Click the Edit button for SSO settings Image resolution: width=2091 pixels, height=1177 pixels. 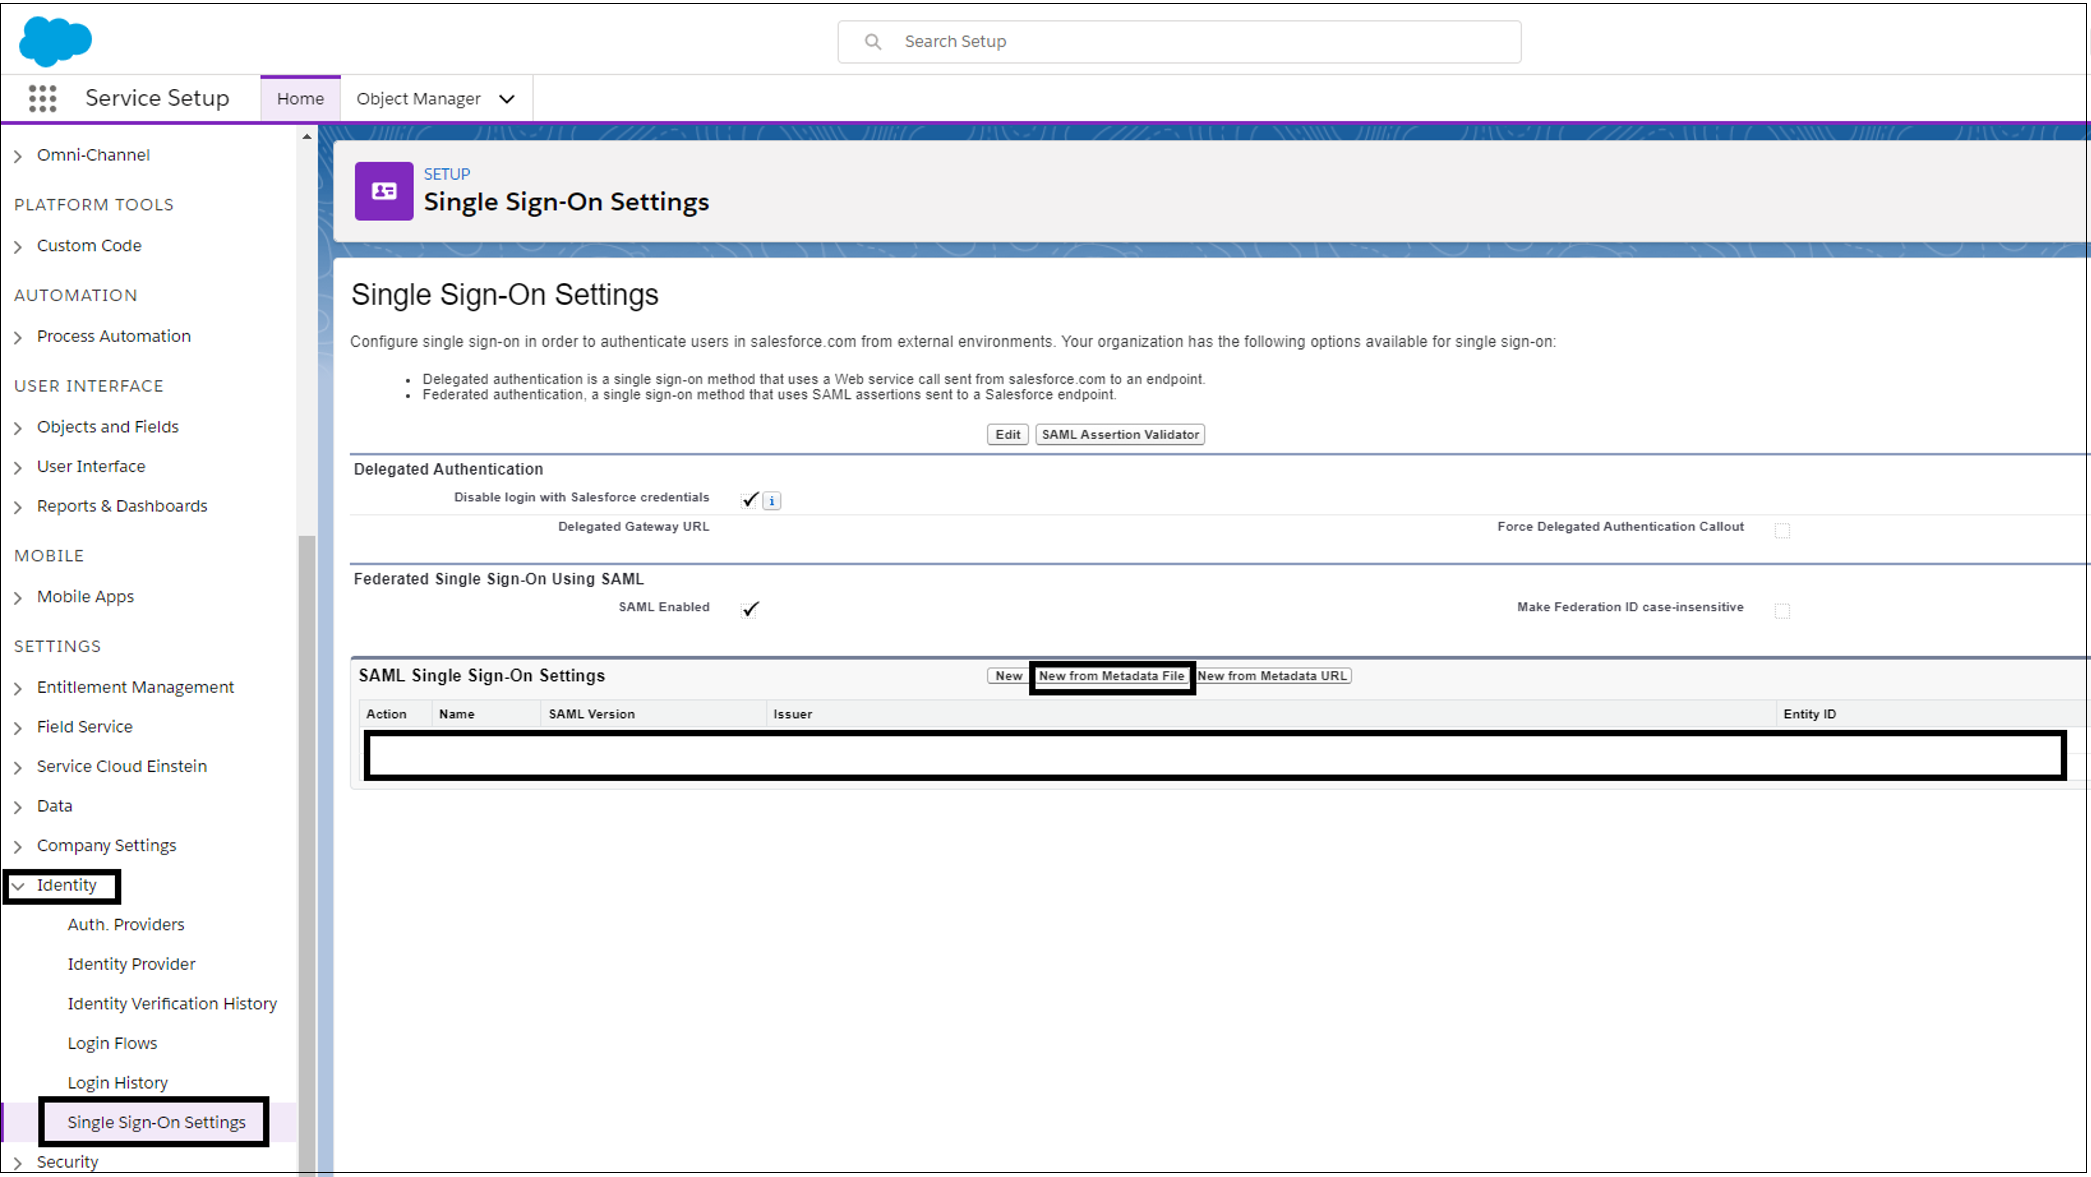[x=1007, y=433]
